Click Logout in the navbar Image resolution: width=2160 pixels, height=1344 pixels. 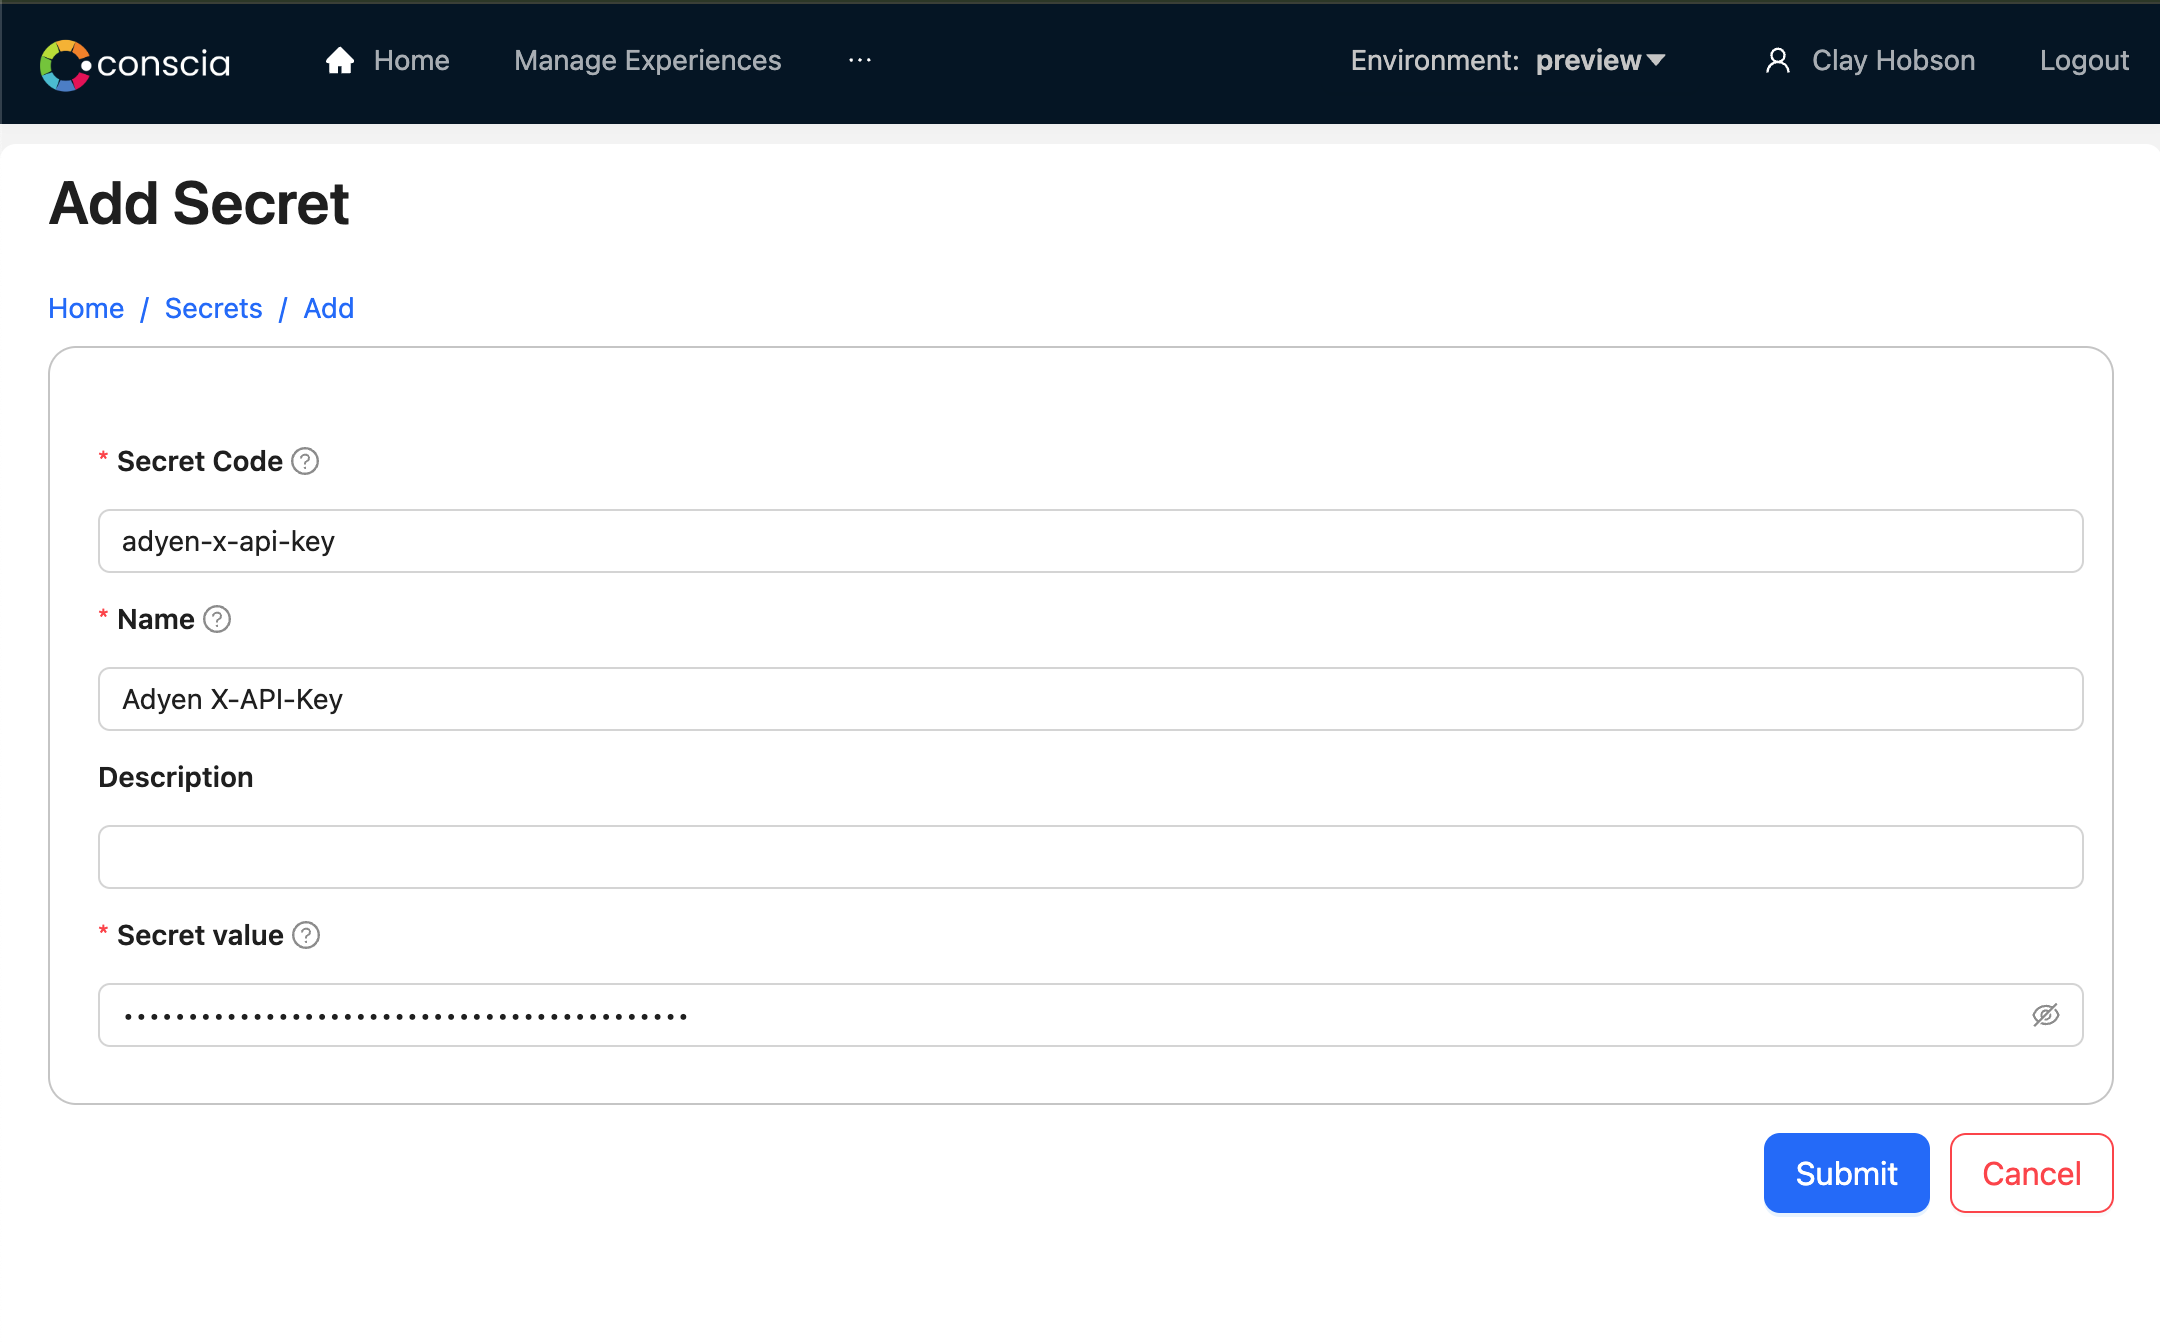click(x=2084, y=60)
